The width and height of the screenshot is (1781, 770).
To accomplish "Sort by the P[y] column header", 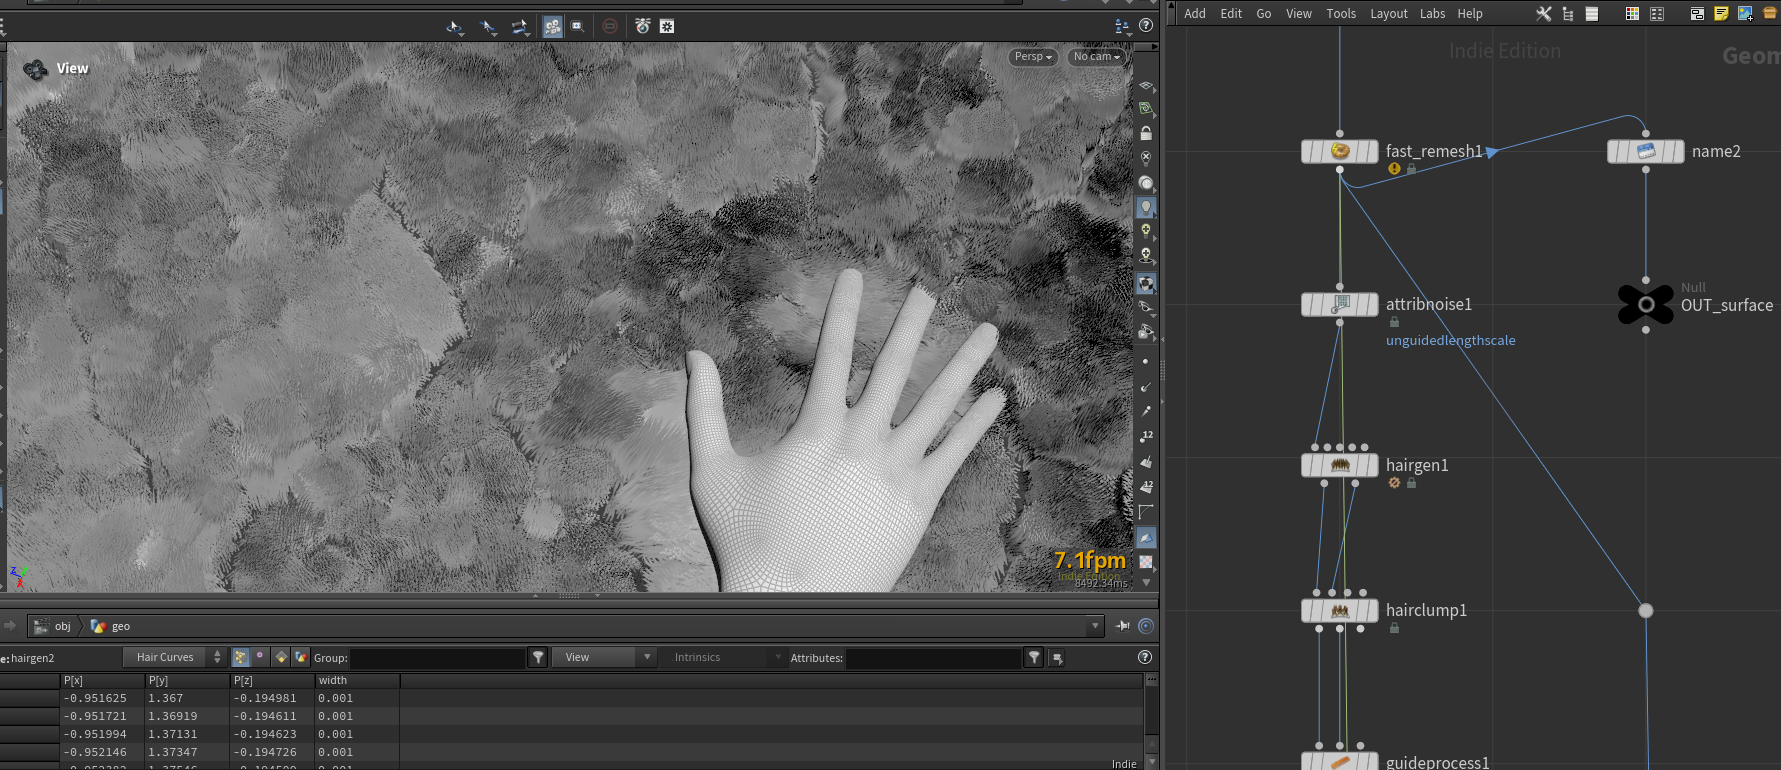I will point(187,680).
